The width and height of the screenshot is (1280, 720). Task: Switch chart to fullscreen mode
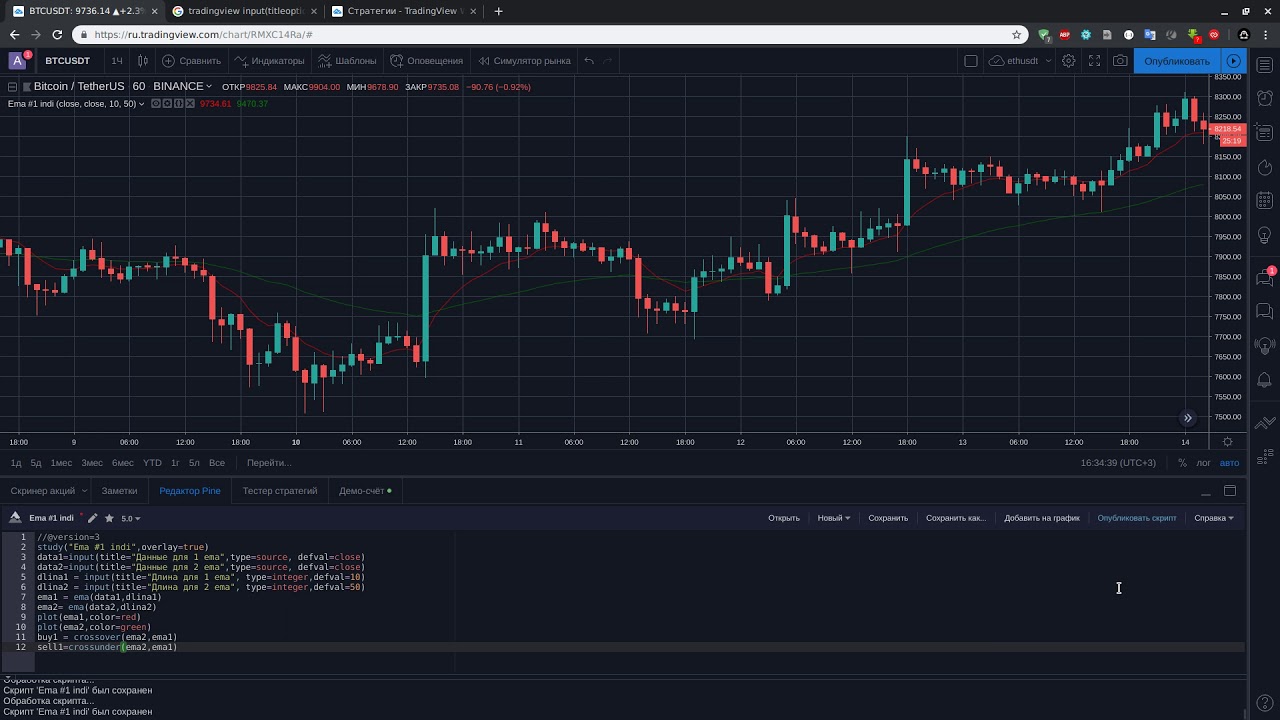(1095, 61)
